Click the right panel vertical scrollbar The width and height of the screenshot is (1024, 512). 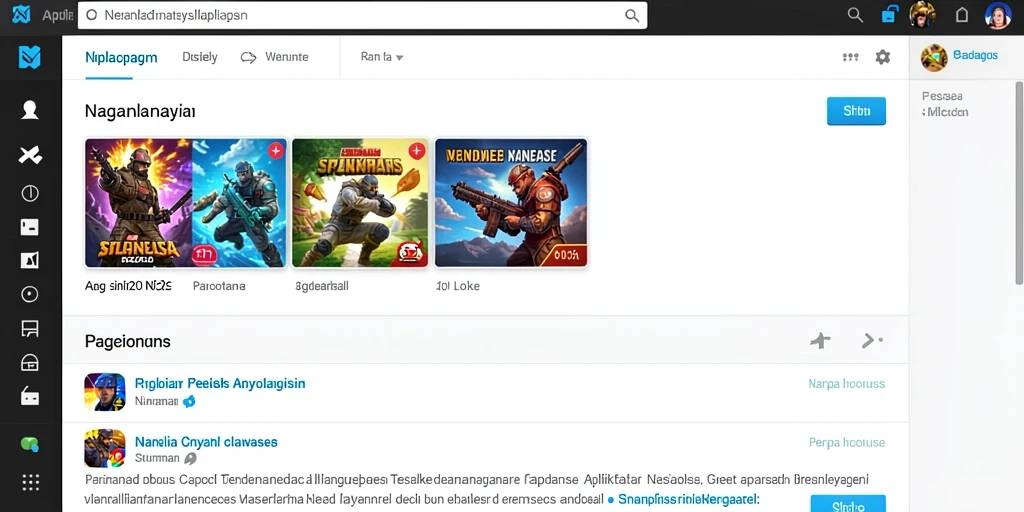(1019, 183)
